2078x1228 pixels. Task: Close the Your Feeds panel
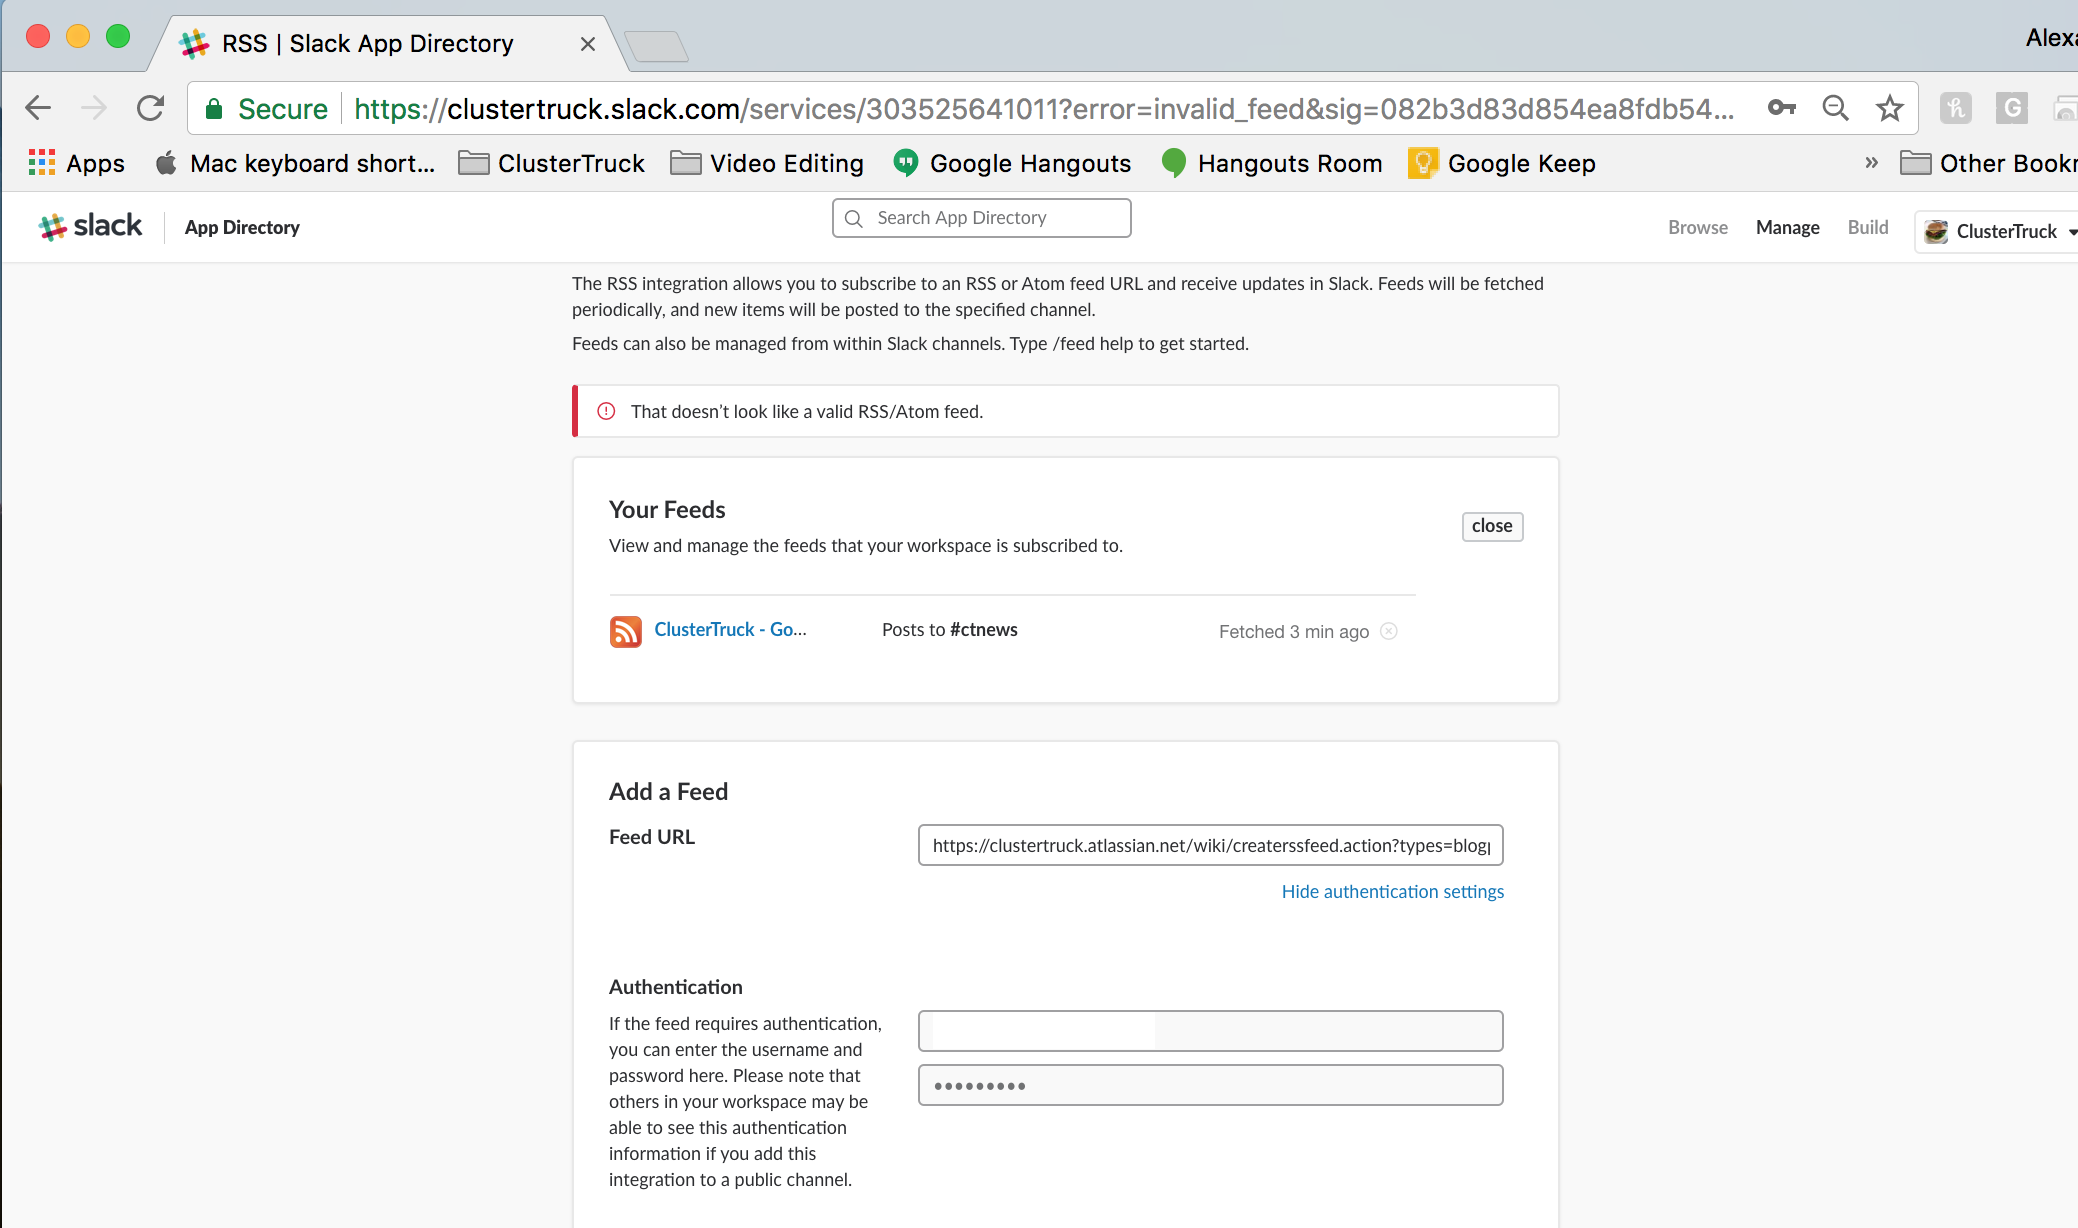[1492, 526]
